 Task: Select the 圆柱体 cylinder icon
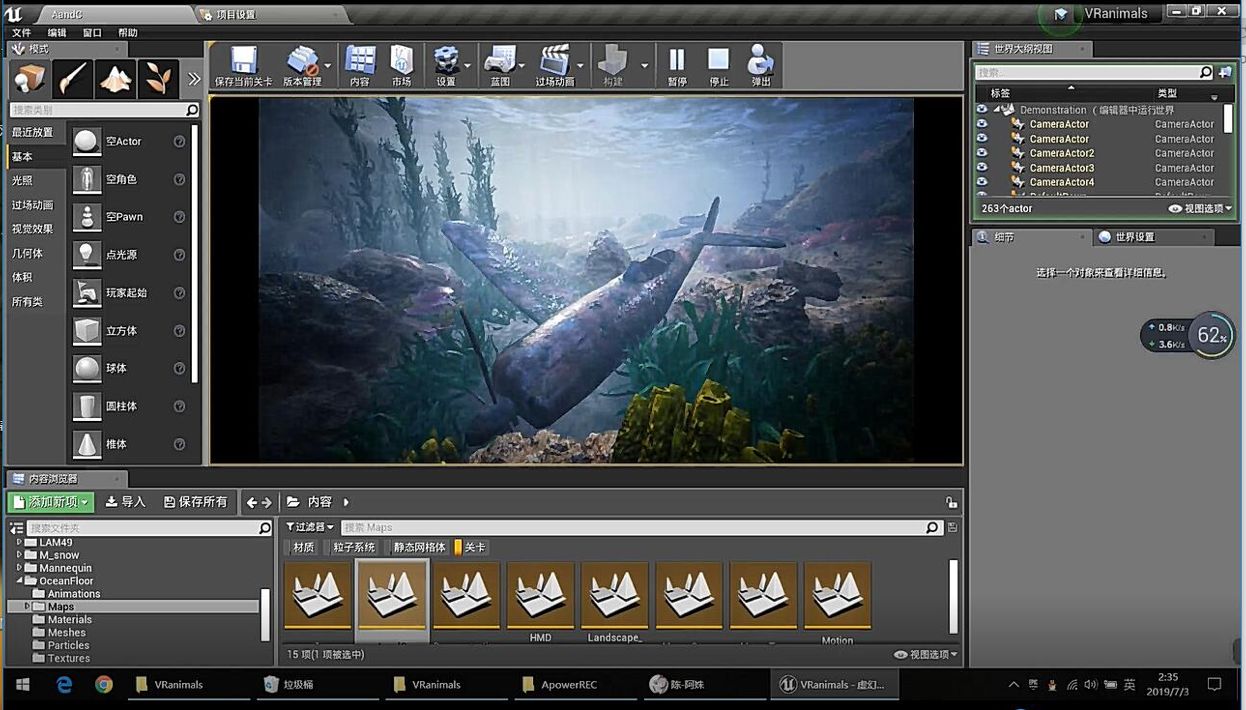pyautogui.click(x=87, y=406)
